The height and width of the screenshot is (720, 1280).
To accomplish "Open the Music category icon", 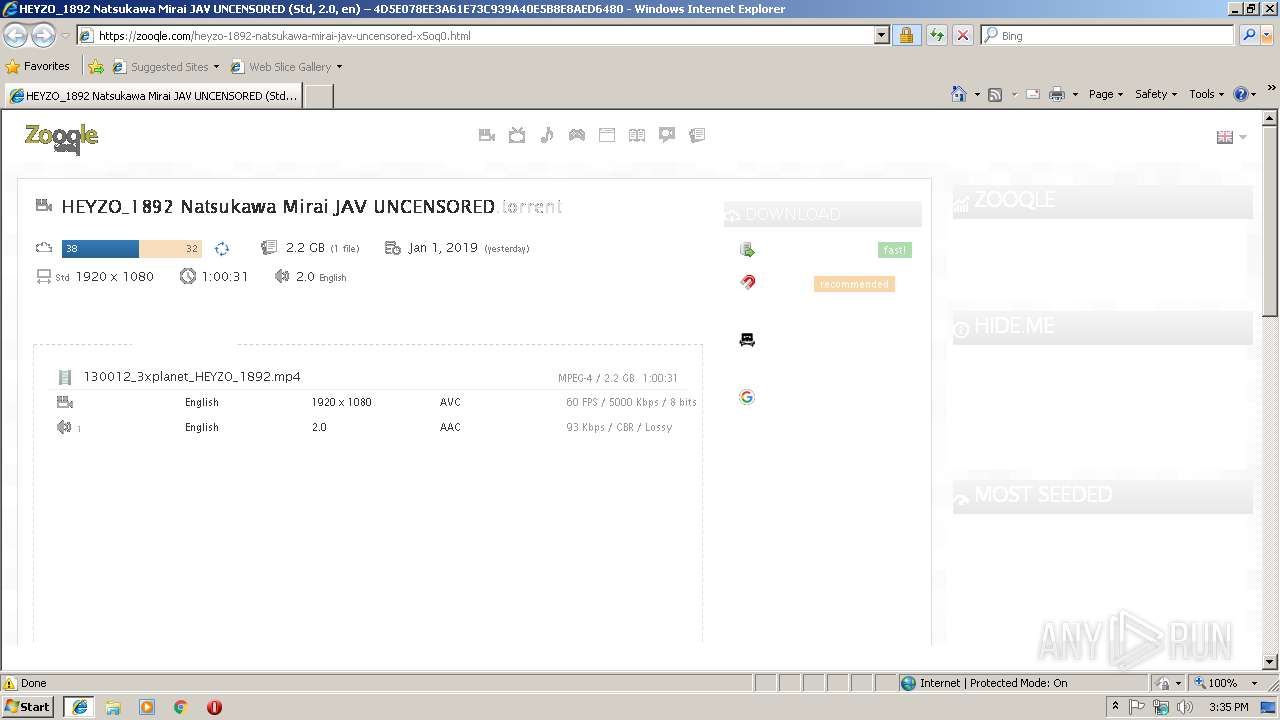I will (547, 135).
